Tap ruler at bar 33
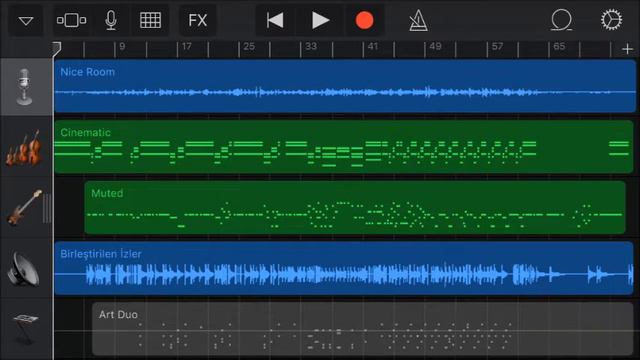Screen dimensions: 640x360 (311, 47)
